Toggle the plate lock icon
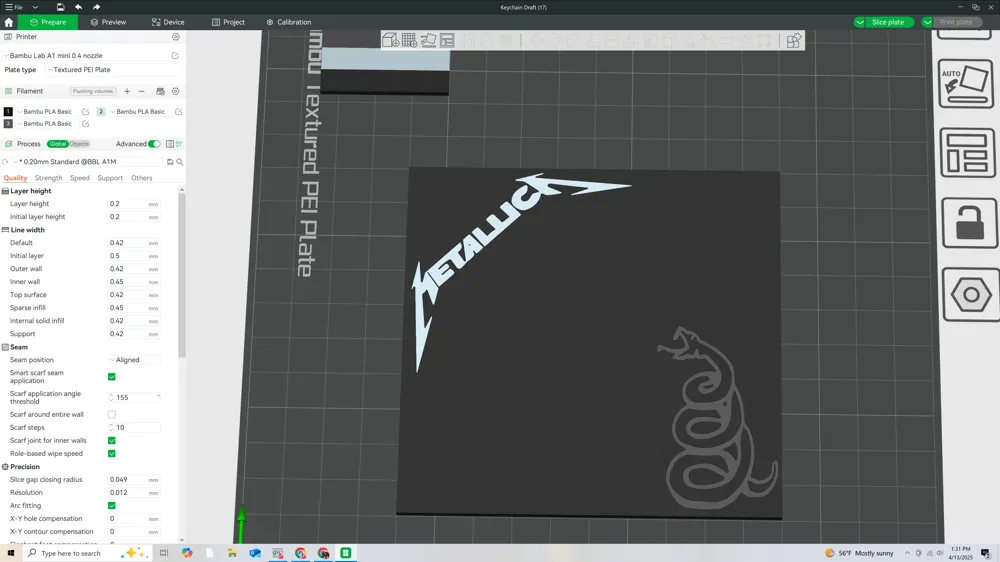 [969, 223]
